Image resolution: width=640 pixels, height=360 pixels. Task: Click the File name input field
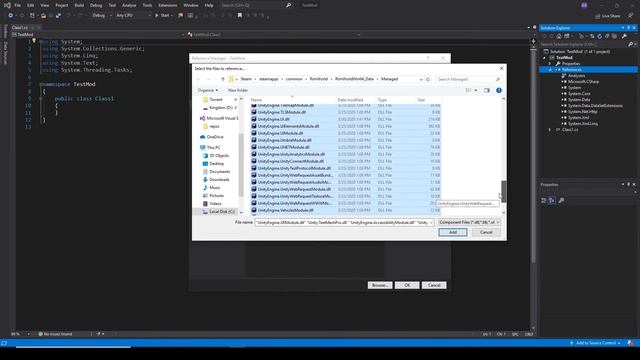pyautogui.click(x=342, y=222)
